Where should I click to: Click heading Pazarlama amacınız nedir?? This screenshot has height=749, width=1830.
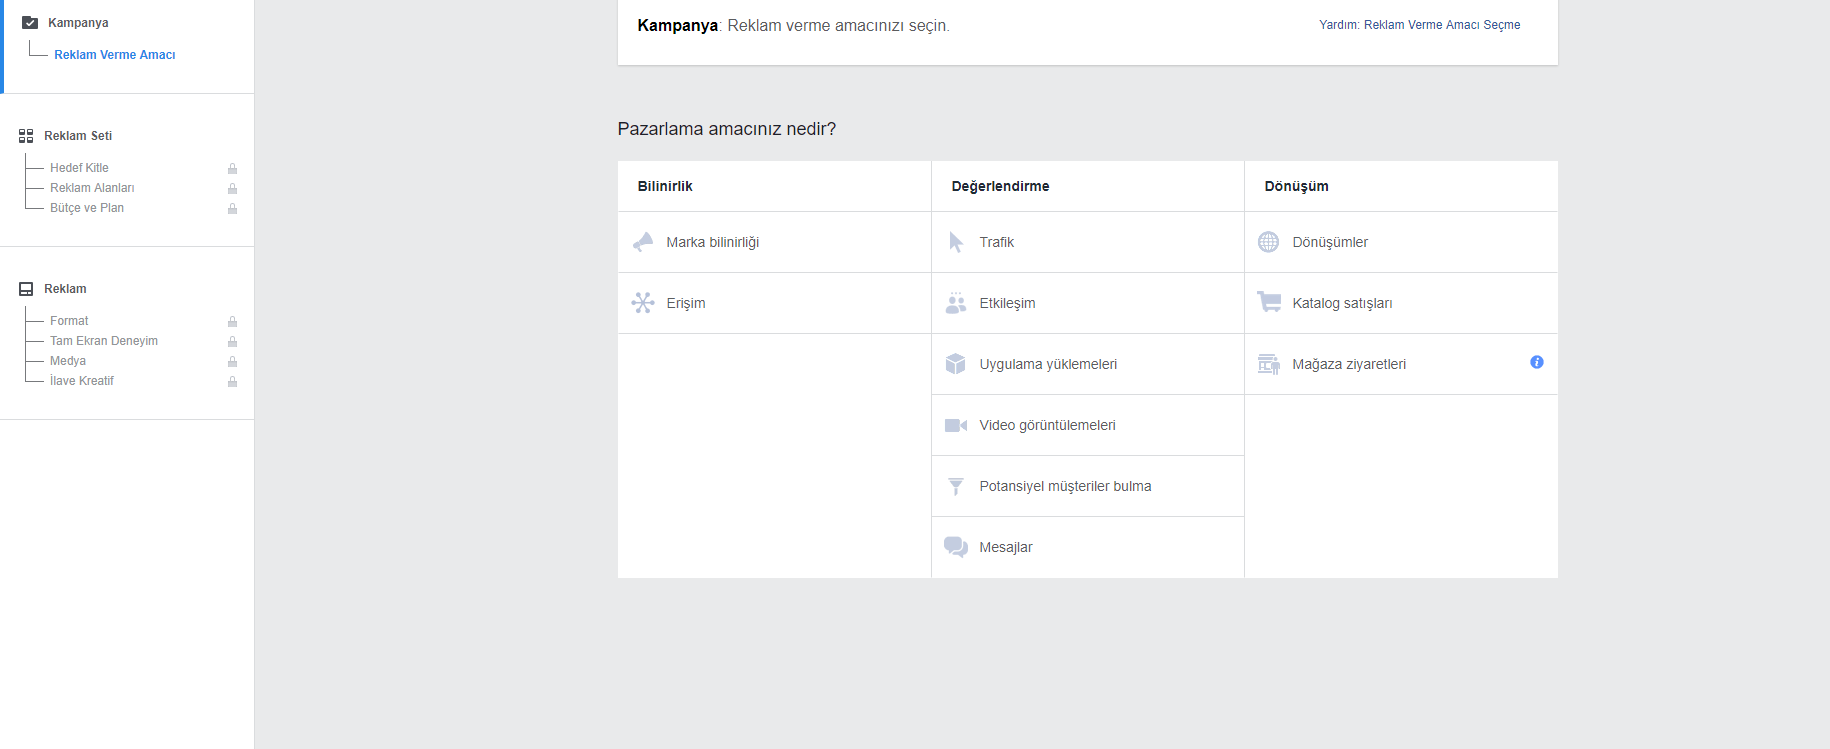click(x=727, y=129)
